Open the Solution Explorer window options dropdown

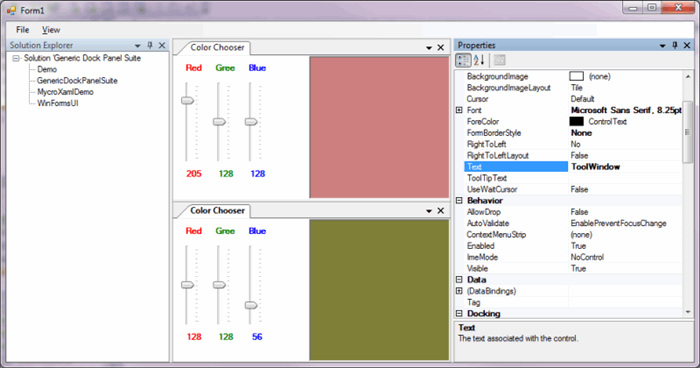(138, 46)
